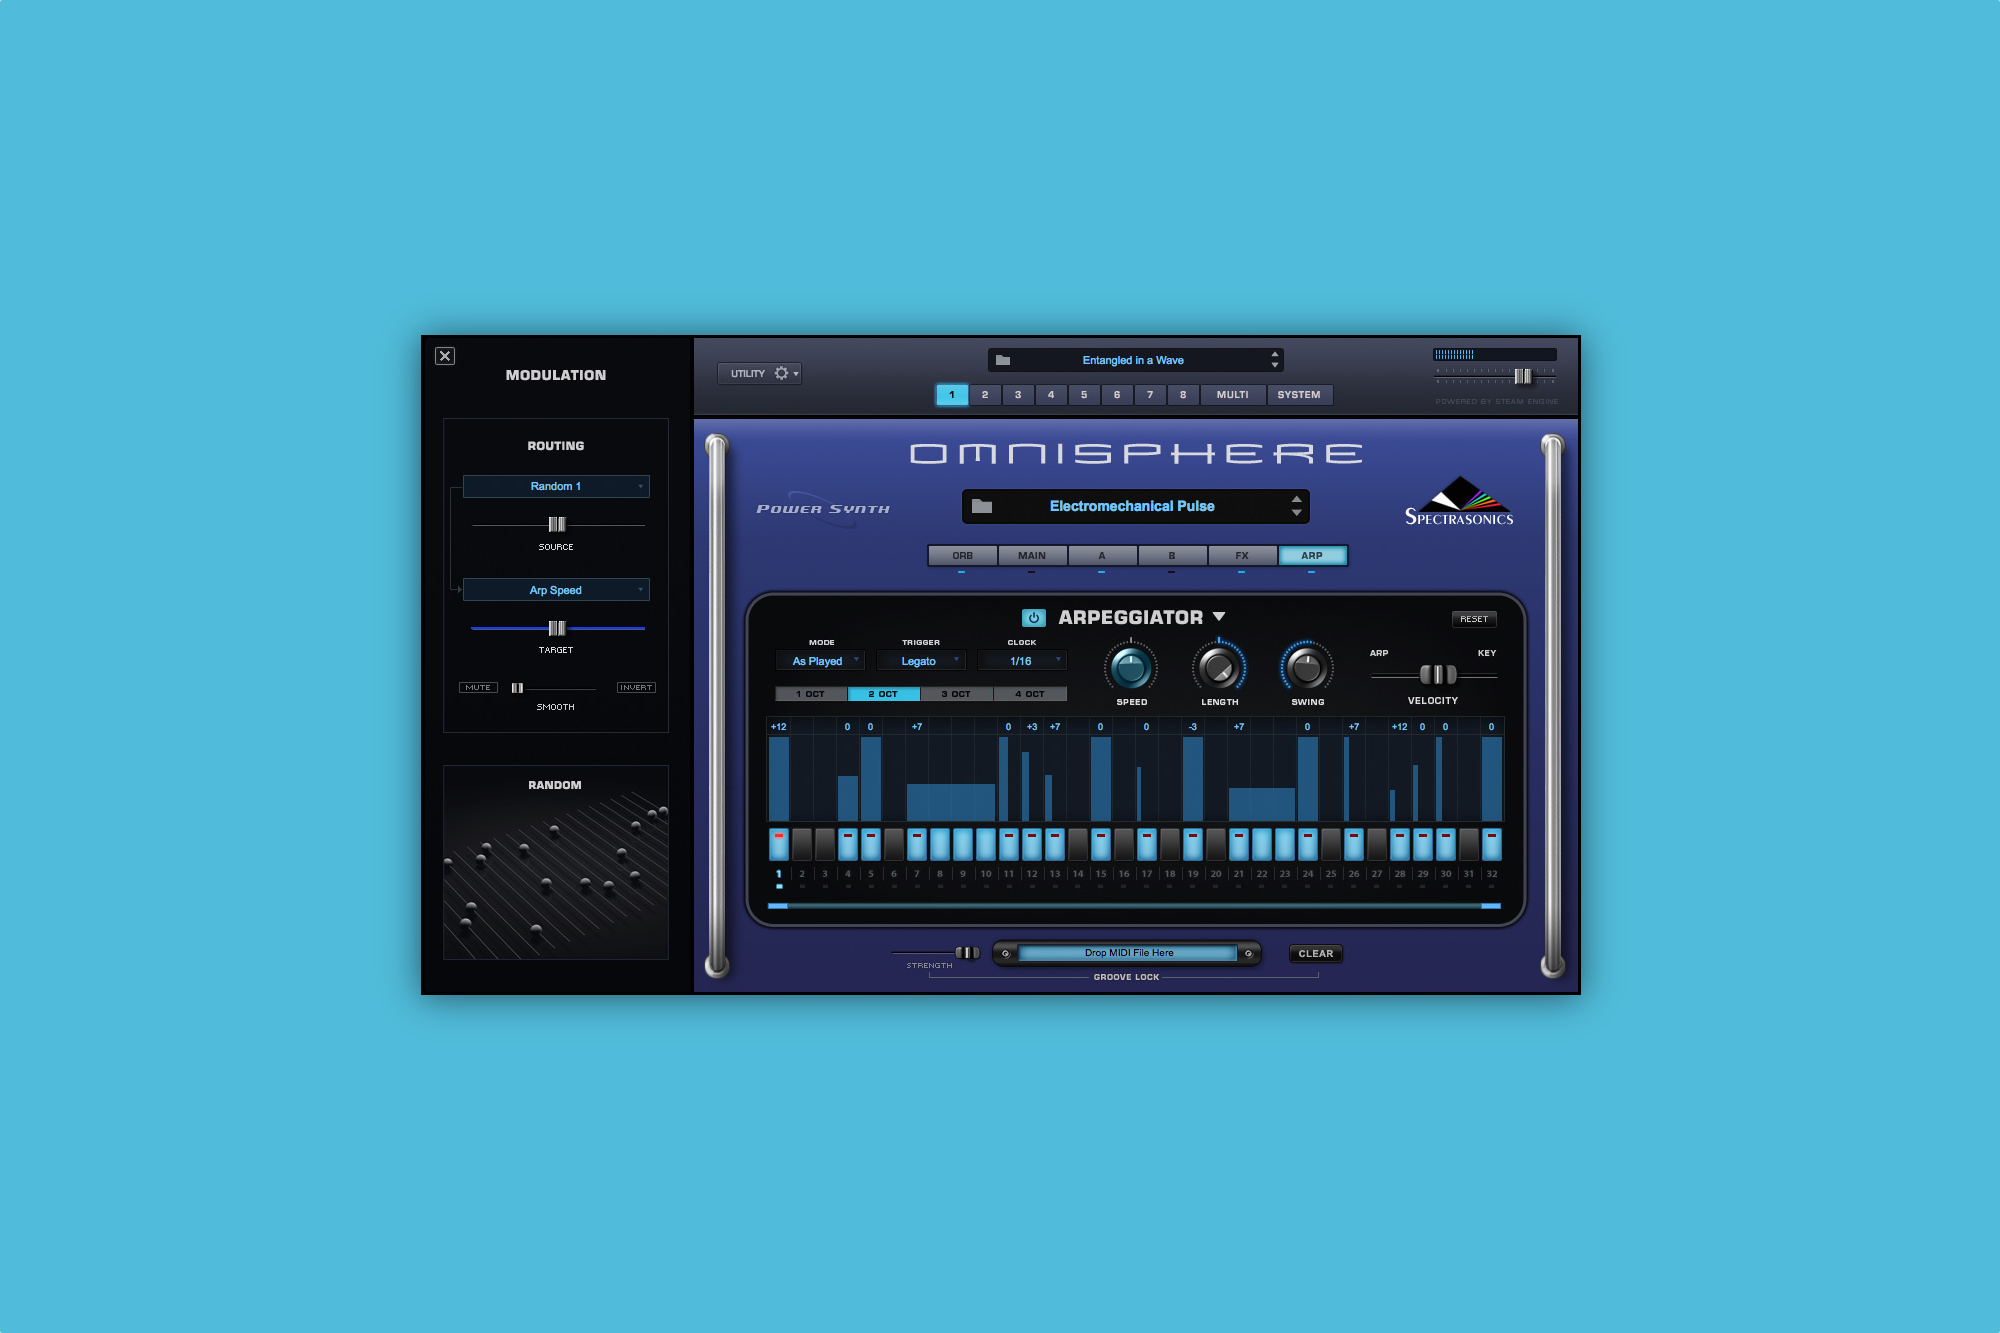The width and height of the screenshot is (2000, 1333).
Task: Open the Random 1 source dropdown
Action: pos(555,486)
